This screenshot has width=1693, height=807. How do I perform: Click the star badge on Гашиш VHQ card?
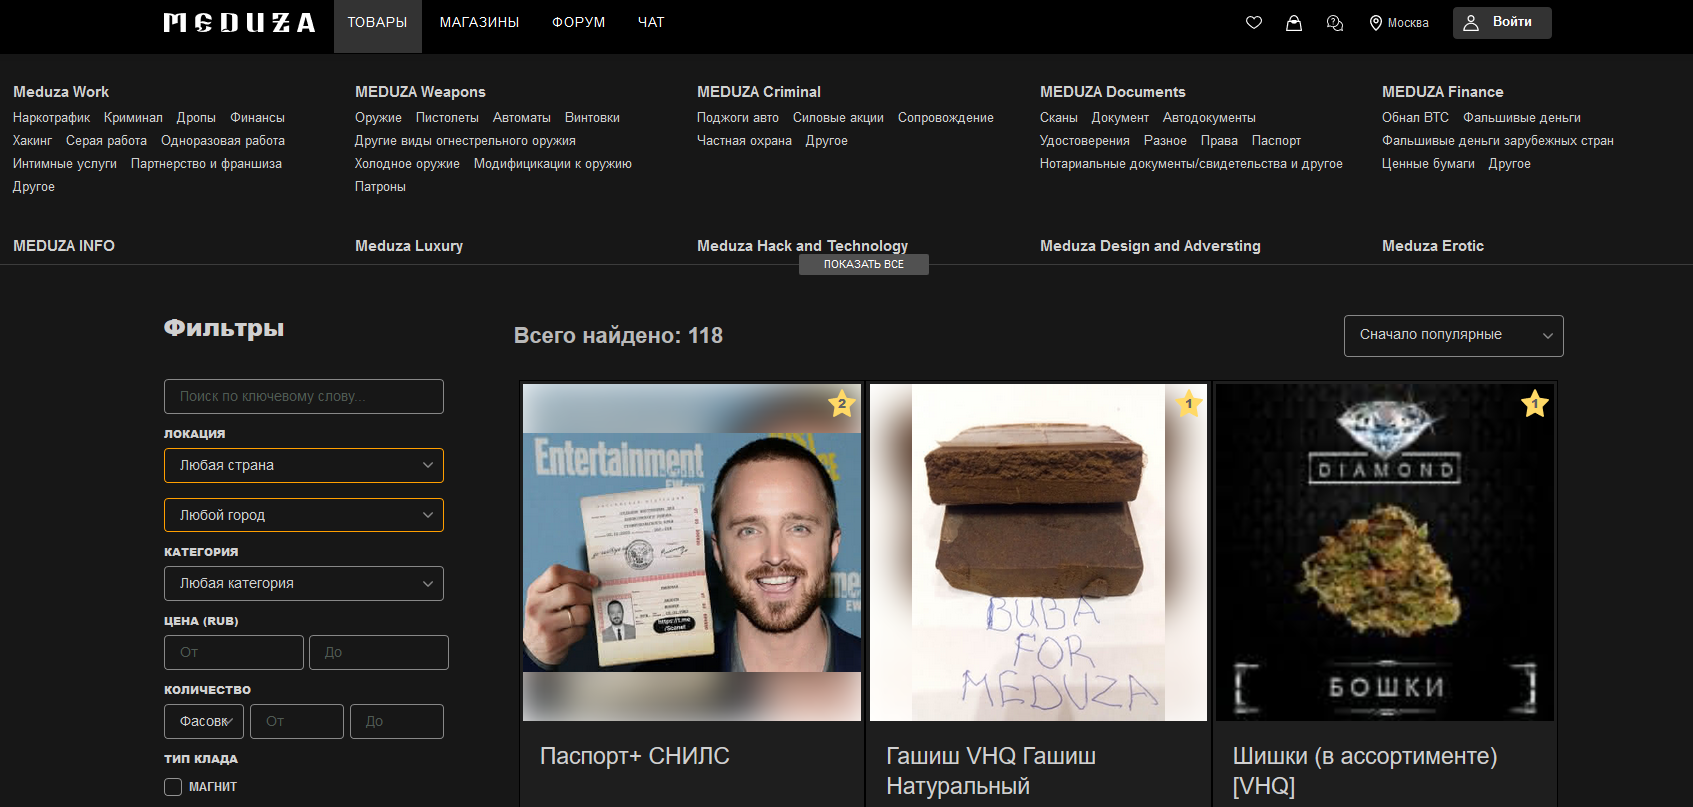[1189, 404]
